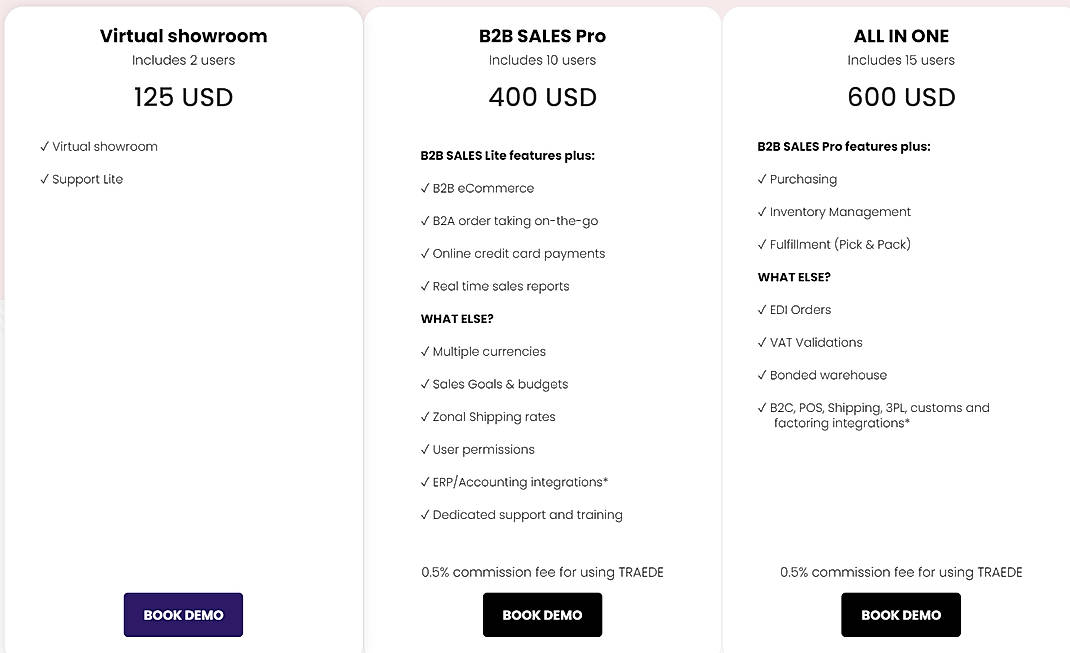Screen dimensions: 1070x653
Task: Click the checkmark beside Multiple currencies
Action: [424, 351]
